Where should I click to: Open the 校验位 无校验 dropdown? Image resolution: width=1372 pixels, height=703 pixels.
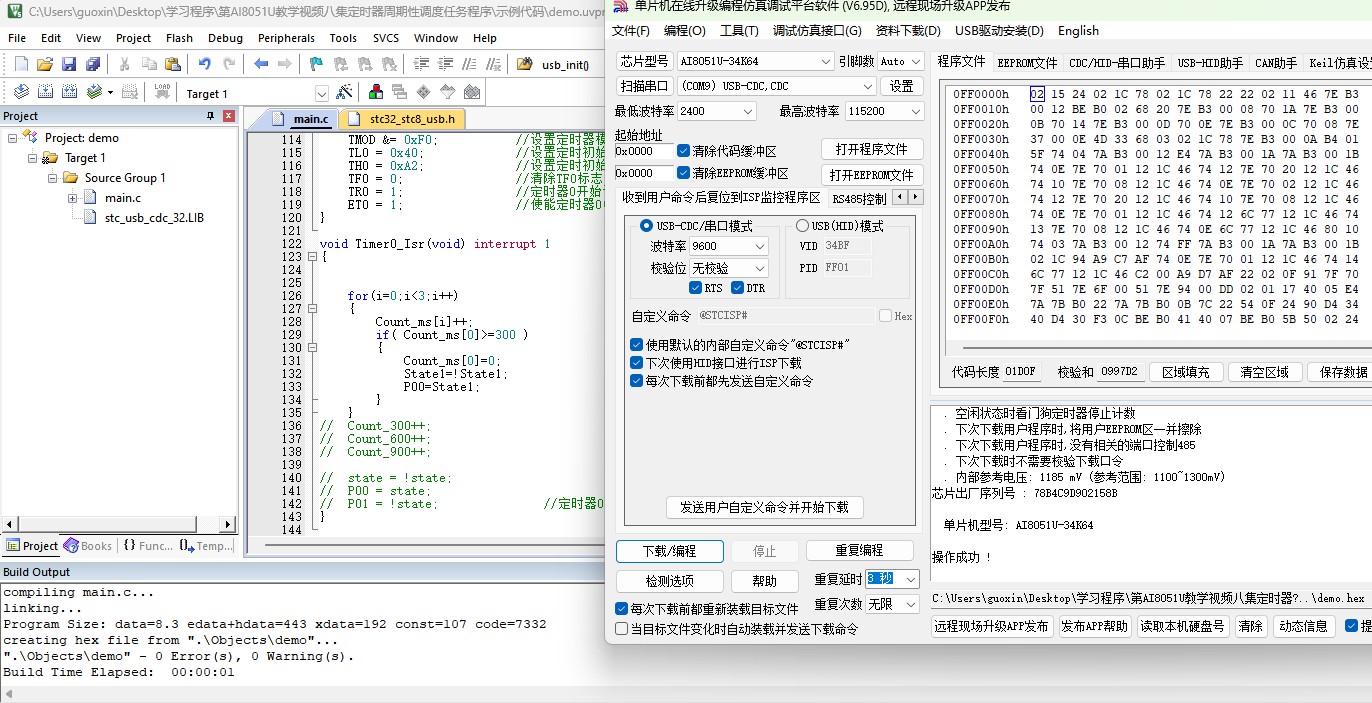click(x=729, y=268)
